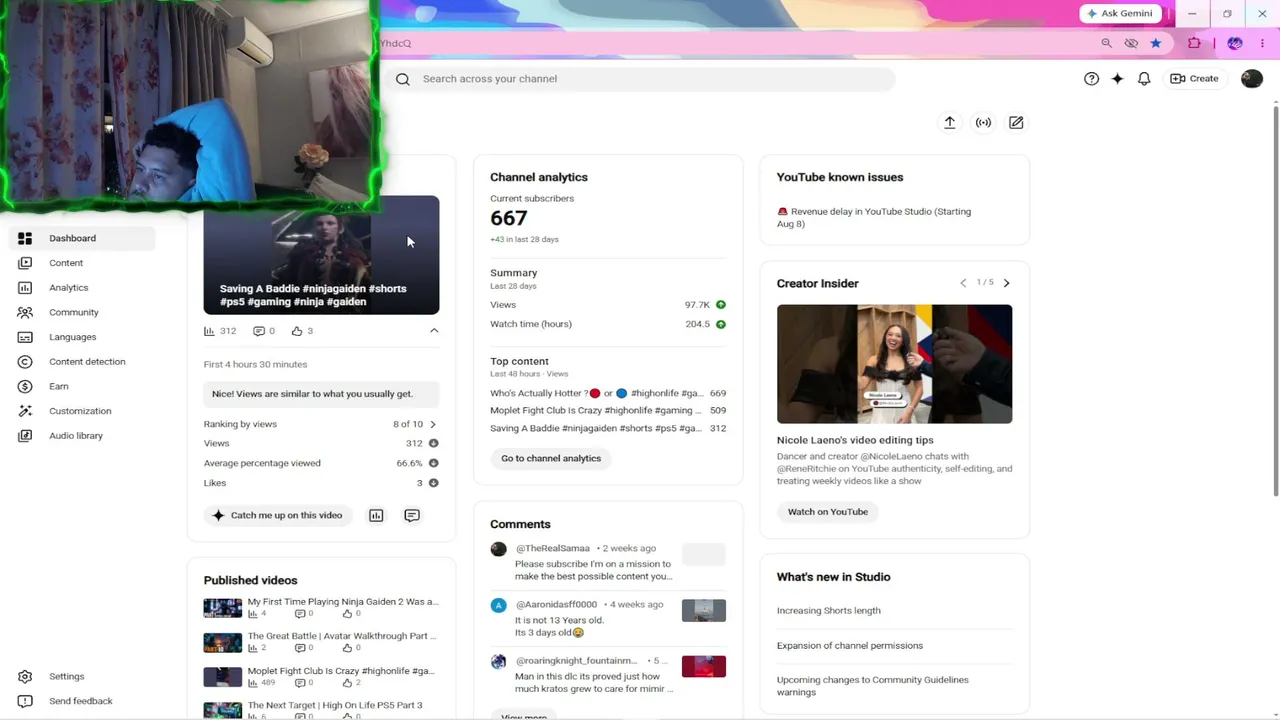Screen dimensions: 1280x720
Task: Click the magnifier icon in the channel search
Action: click(x=403, y=79)
